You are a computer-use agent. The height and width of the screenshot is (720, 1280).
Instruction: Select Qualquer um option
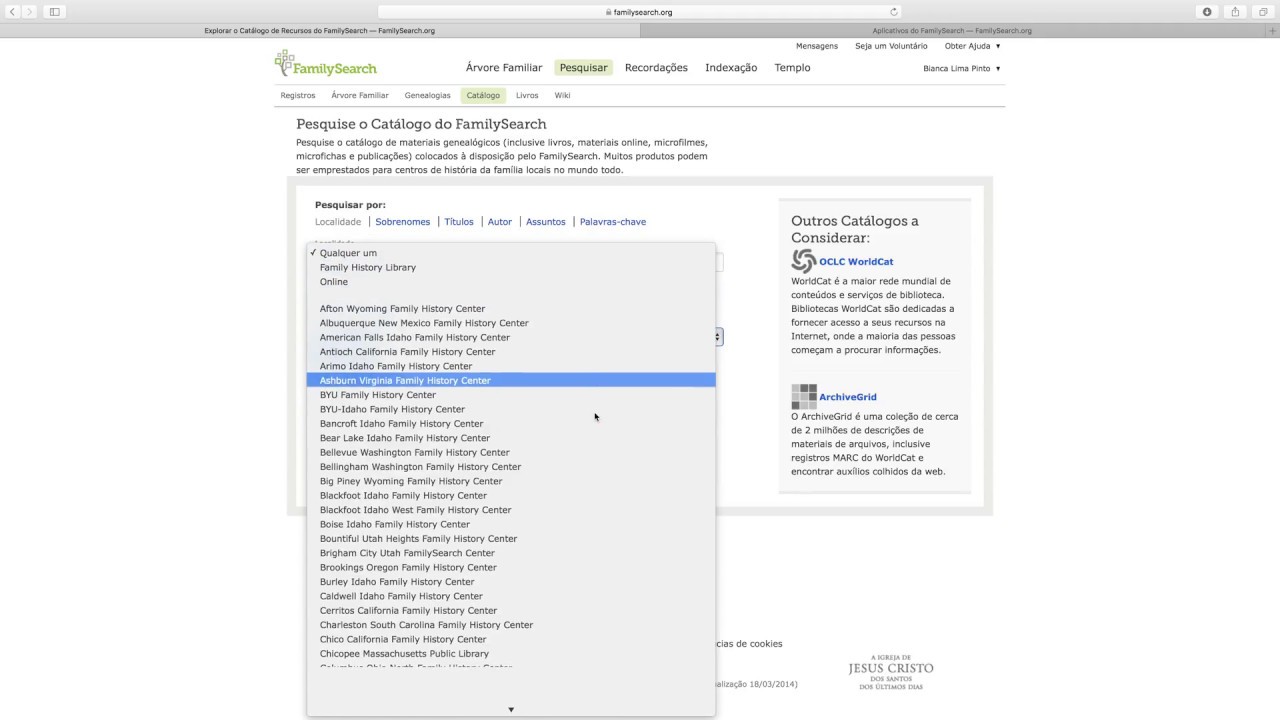tap(511, 253)
